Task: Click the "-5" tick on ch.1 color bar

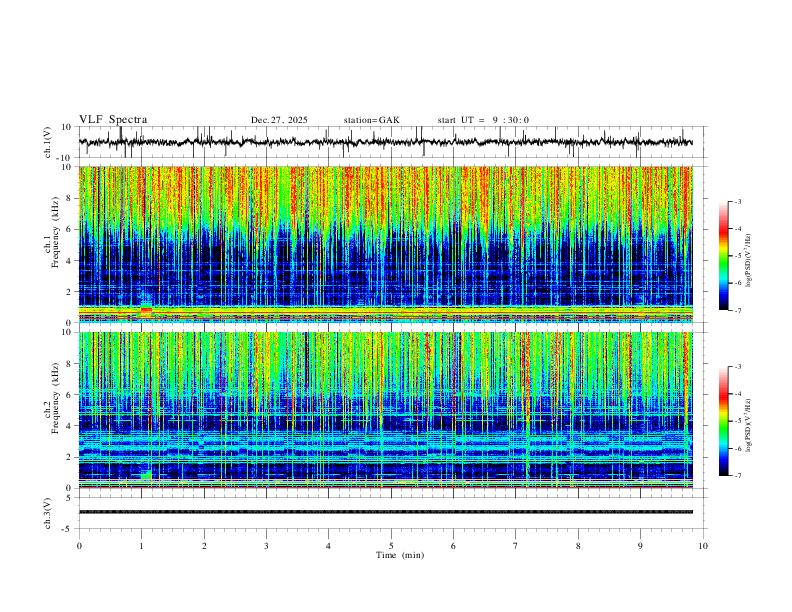Action: (737, 256)
